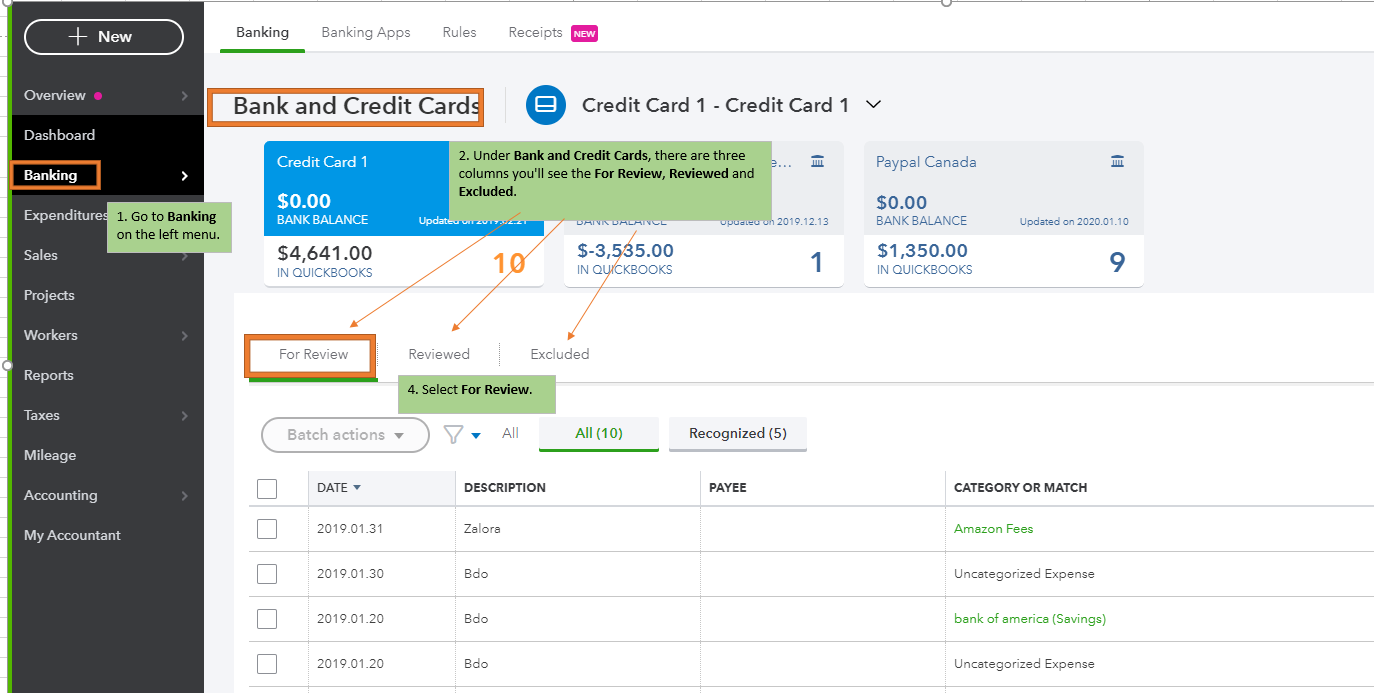Expand the Banking submenu chevron
This screenshot has height=693, width=1374.
click(x=184, y=176)
